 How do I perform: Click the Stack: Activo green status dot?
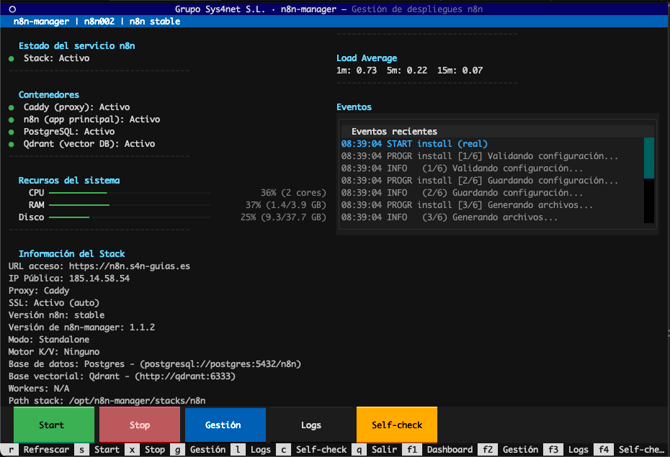[11, 58]
